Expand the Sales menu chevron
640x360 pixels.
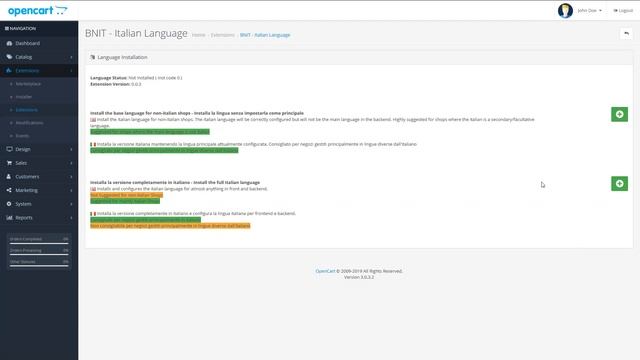pyautogui.click(x=71, y=163)
